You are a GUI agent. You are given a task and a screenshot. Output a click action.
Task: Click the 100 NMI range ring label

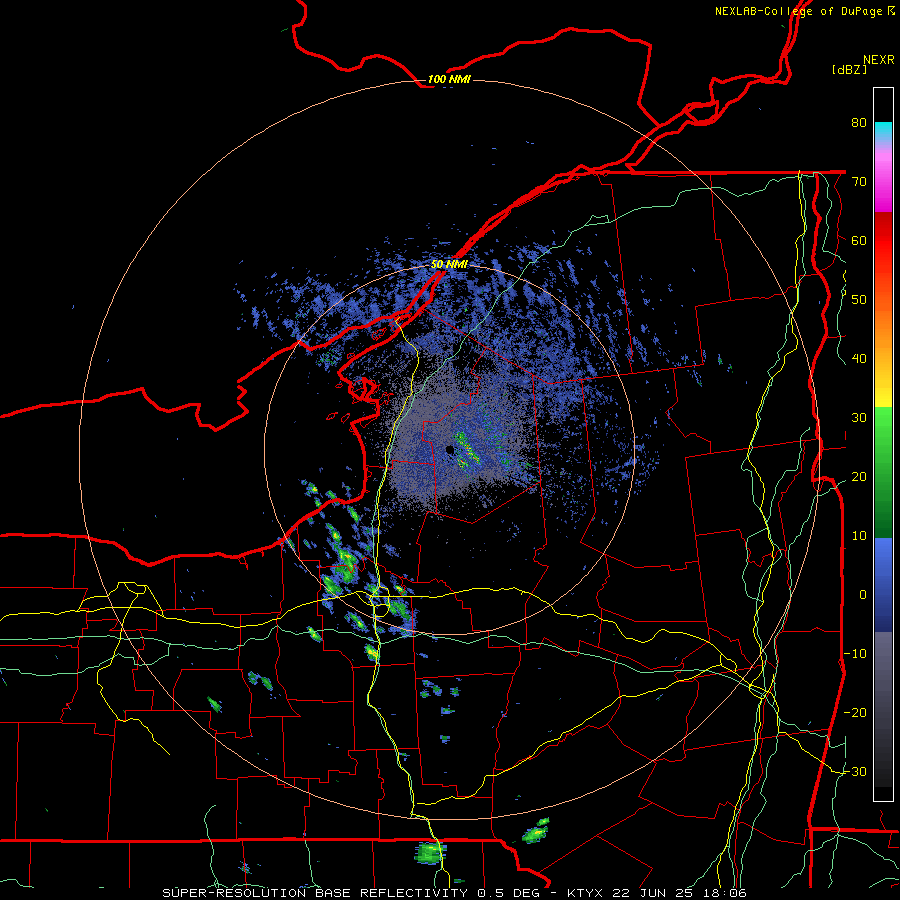point(449,79)
